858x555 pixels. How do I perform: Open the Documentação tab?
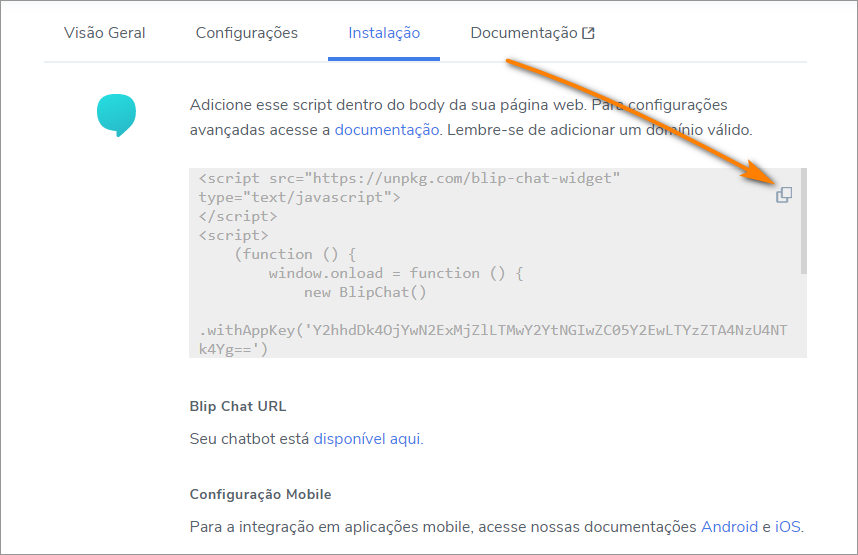point(532,33)
